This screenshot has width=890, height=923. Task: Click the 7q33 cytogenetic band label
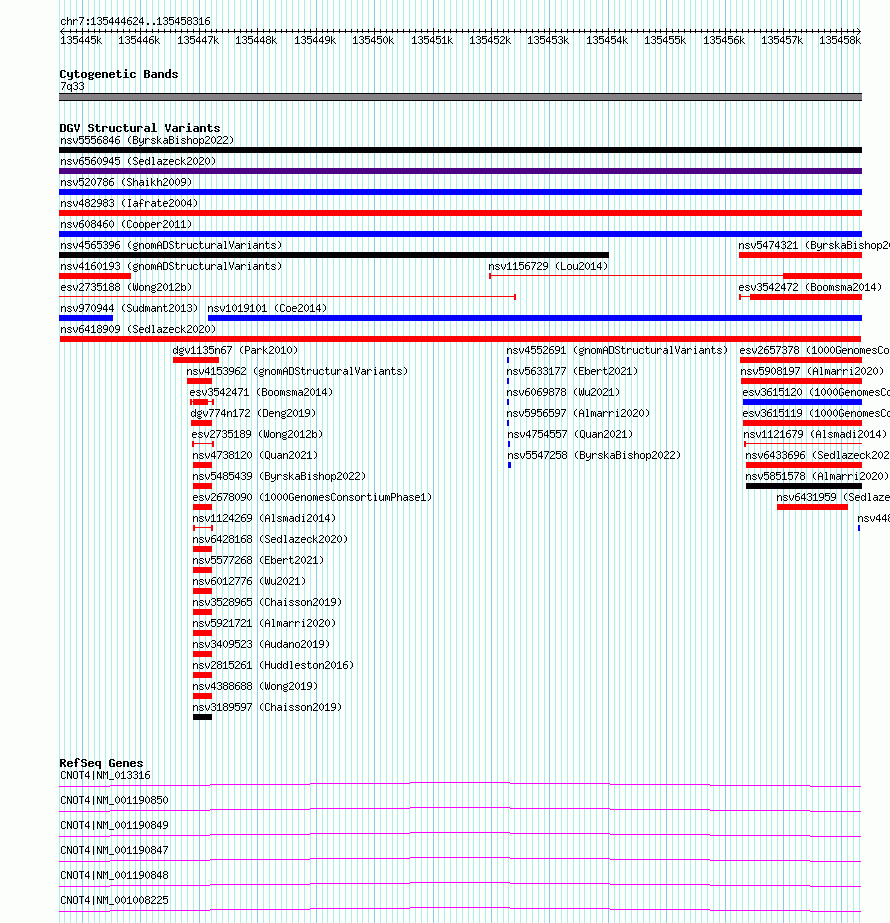click(72, 87)
